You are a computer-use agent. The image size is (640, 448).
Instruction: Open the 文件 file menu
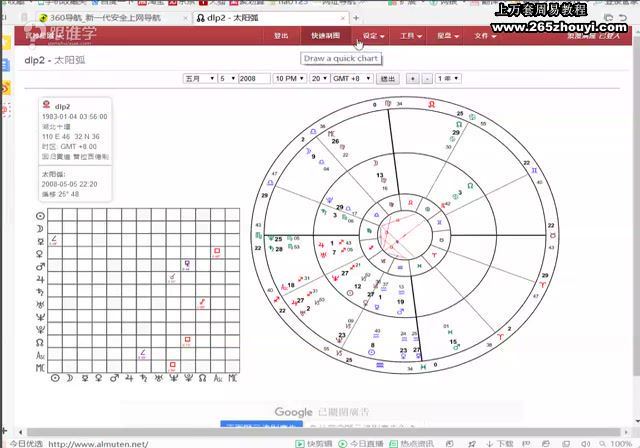point(485,36)
